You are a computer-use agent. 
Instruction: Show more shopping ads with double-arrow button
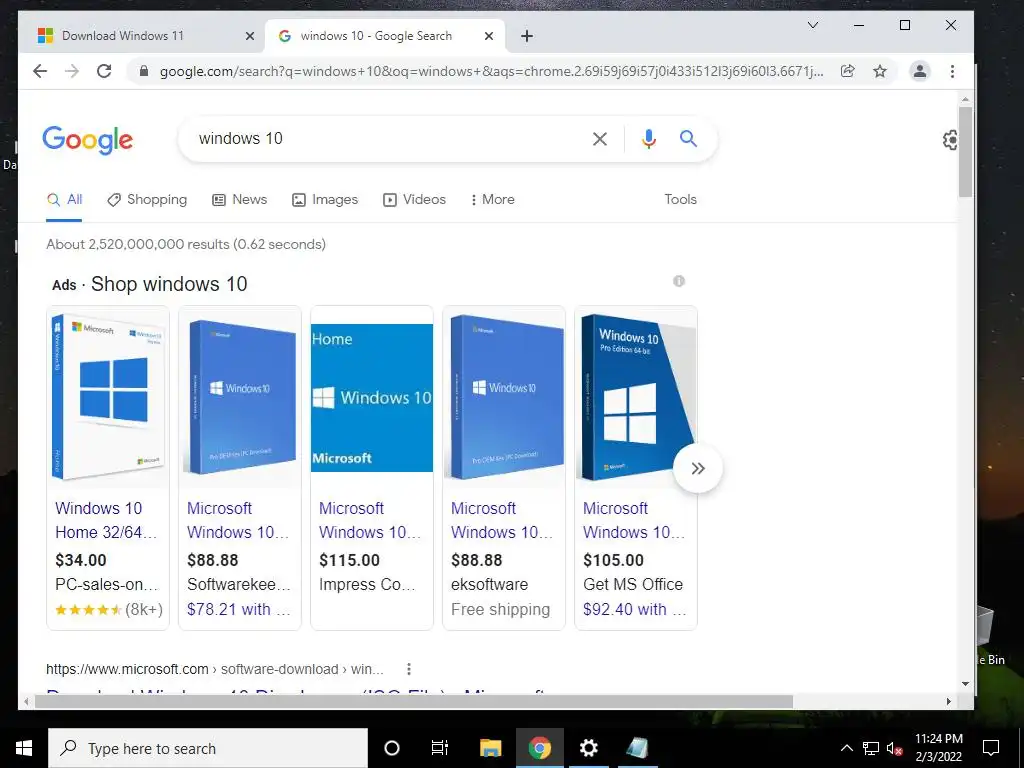coord(697,468)
